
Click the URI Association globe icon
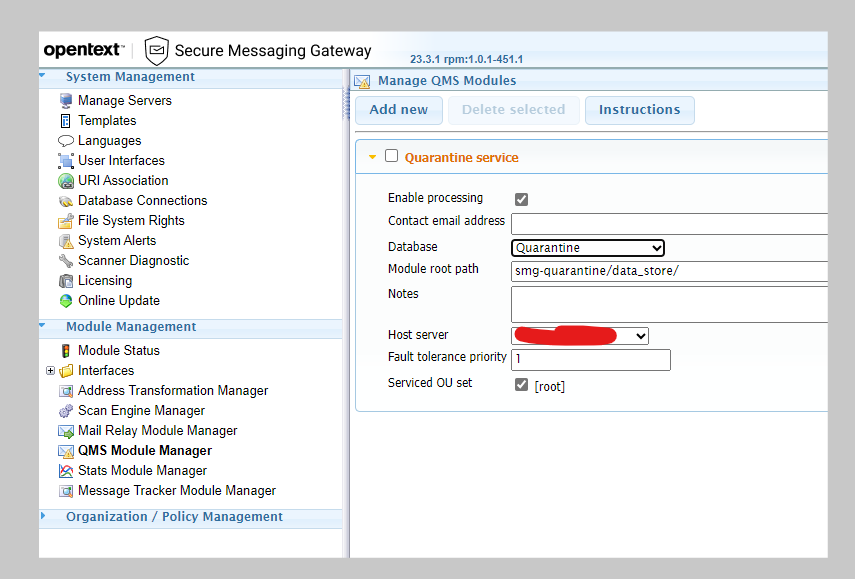pos(66,181)
